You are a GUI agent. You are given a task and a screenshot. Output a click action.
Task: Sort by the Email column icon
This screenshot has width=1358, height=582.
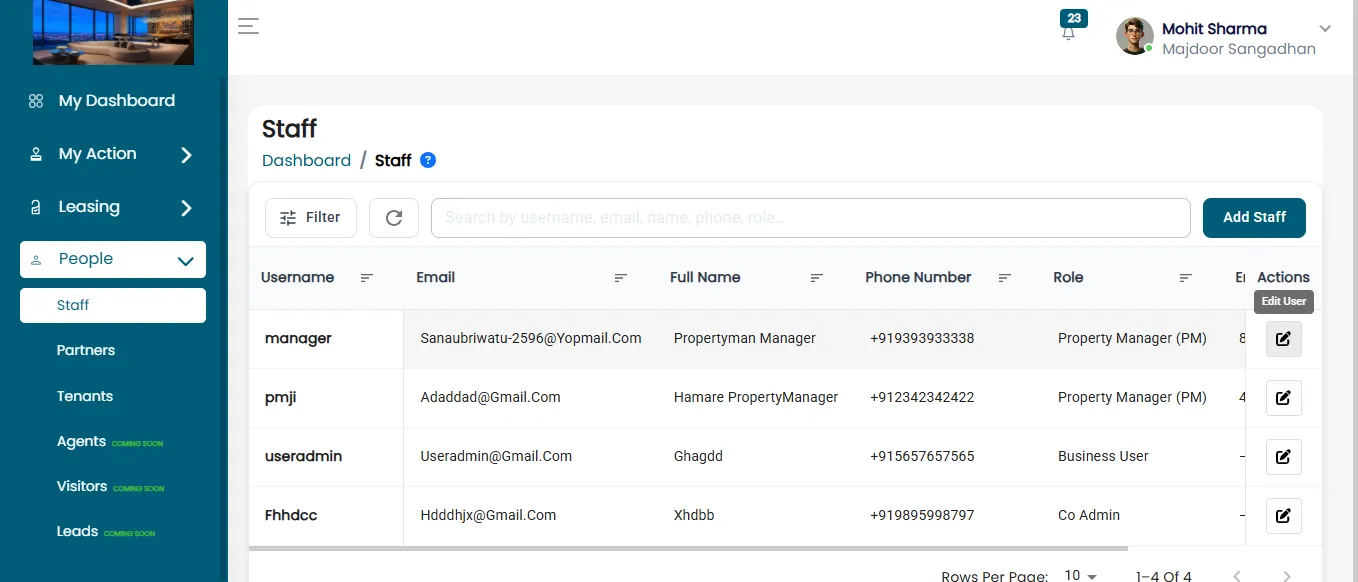click(x=621, y=278)
